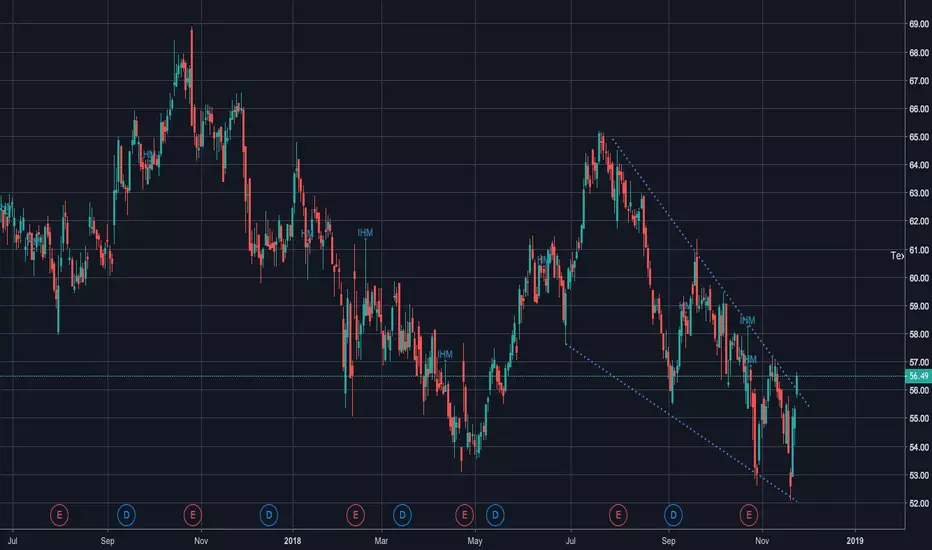Click the IHM label near the 57.00 level in October 2018
The height and width of the screenshot is (550, 932).
[749, 360]
